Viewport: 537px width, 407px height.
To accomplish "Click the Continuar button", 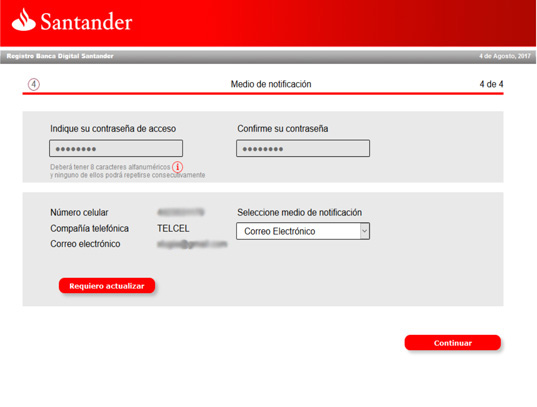I will pyautogui.click(x=452, y=343).
